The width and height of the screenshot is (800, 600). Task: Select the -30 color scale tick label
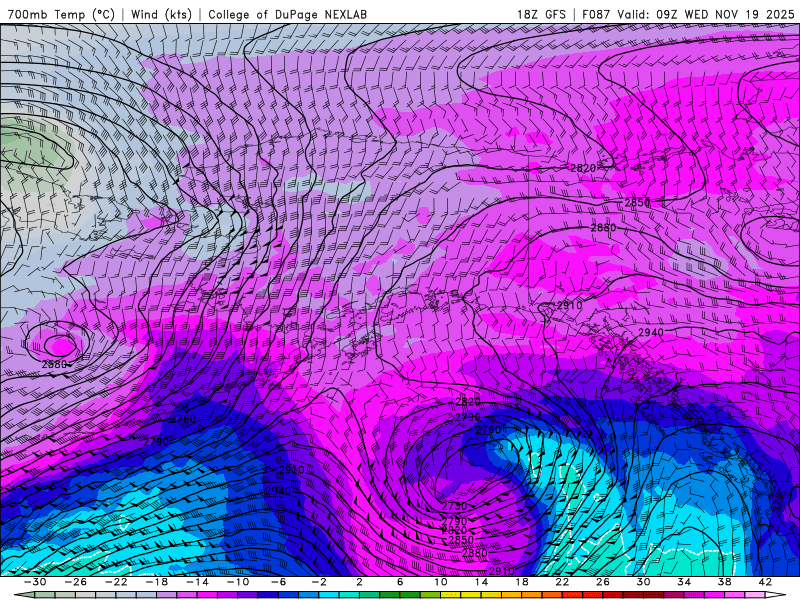click(35, 582)
